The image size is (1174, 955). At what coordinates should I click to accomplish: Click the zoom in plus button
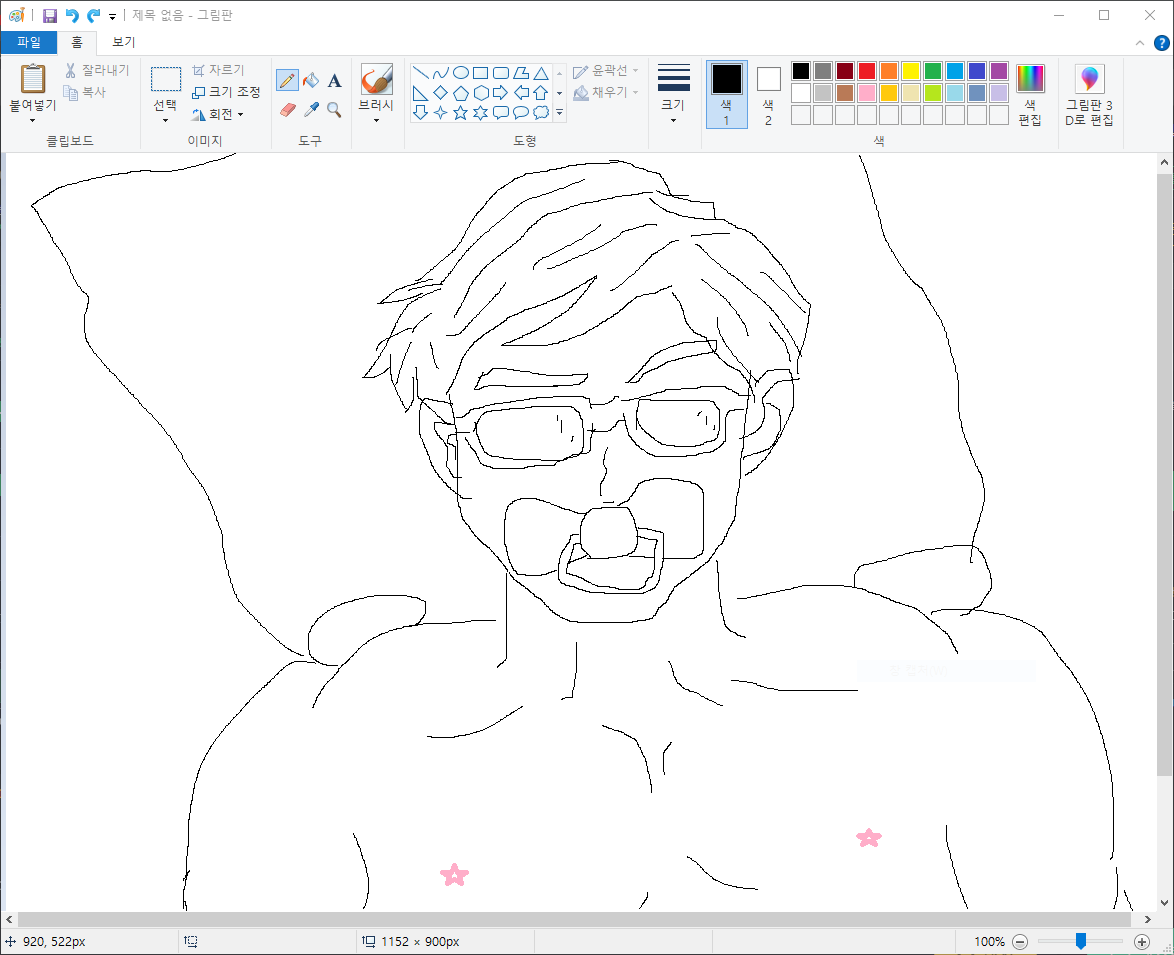tap(1142, 941)
